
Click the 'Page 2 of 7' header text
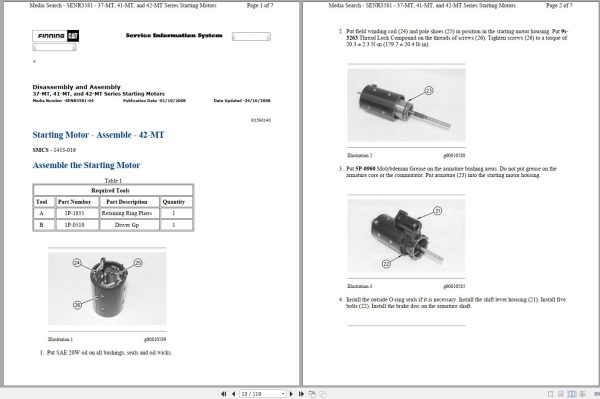click(559, 5)
